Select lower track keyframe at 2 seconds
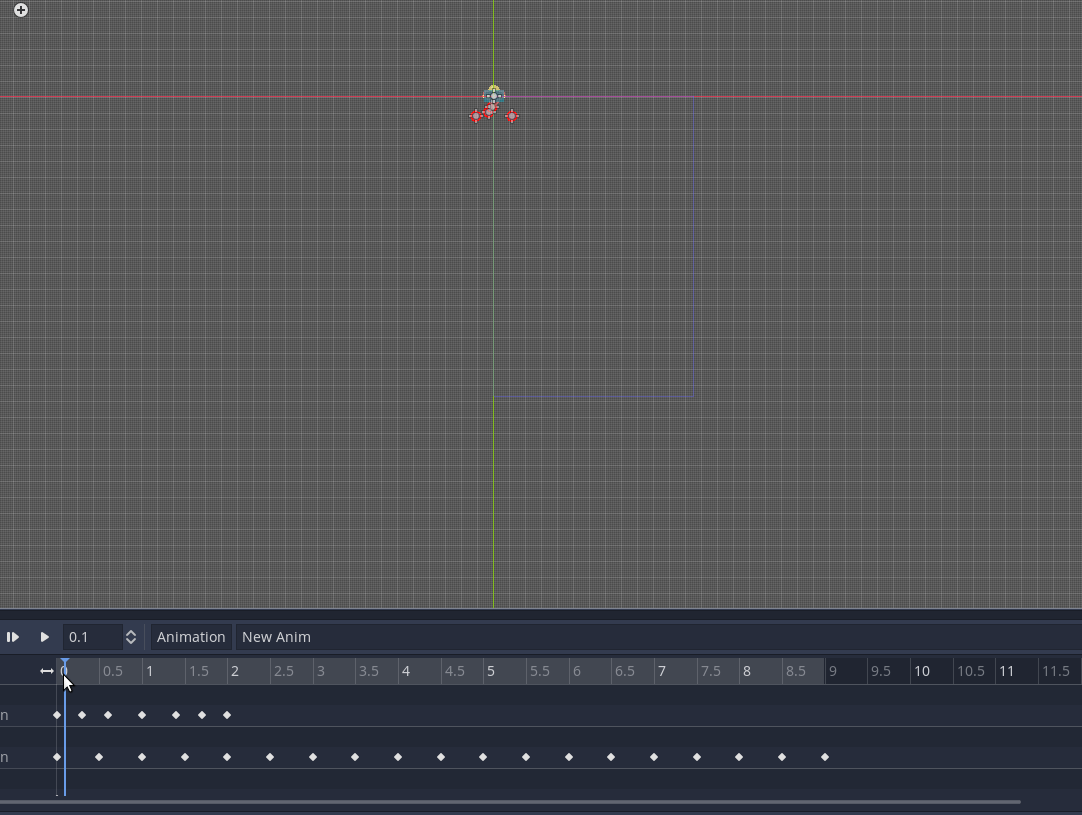 tap(227, 757)
